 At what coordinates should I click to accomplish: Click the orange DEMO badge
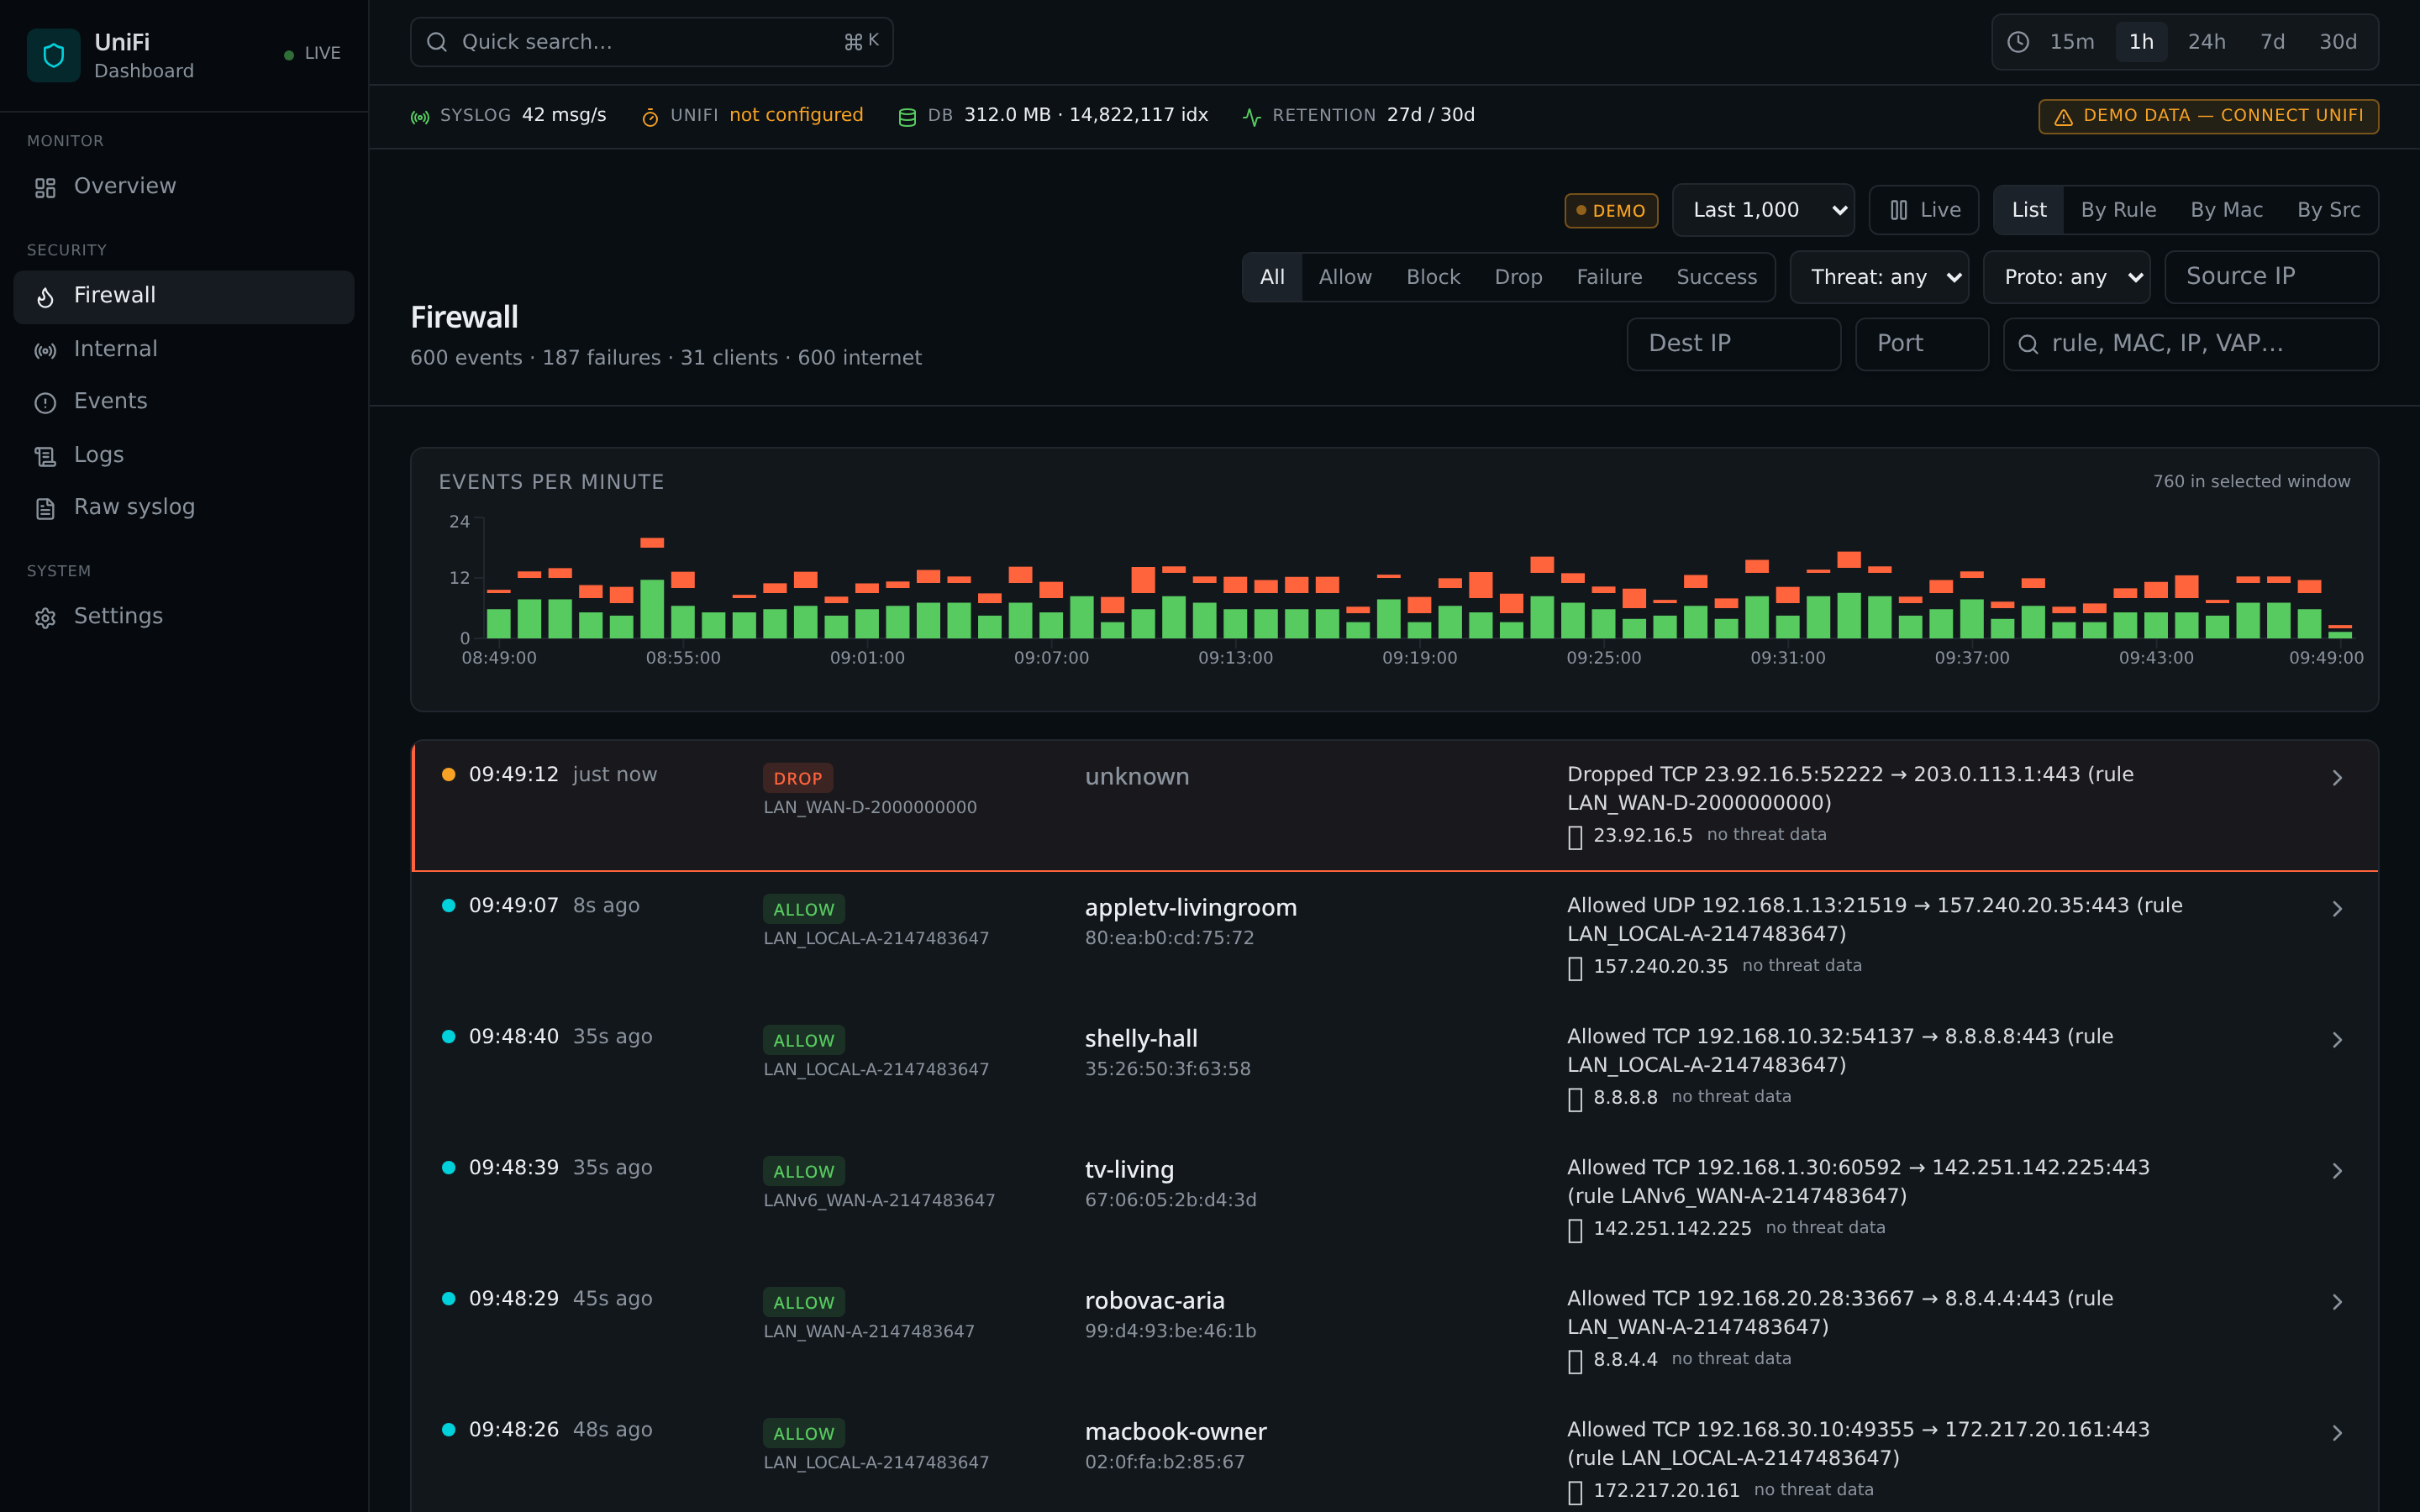click(x=1611, y=211)
